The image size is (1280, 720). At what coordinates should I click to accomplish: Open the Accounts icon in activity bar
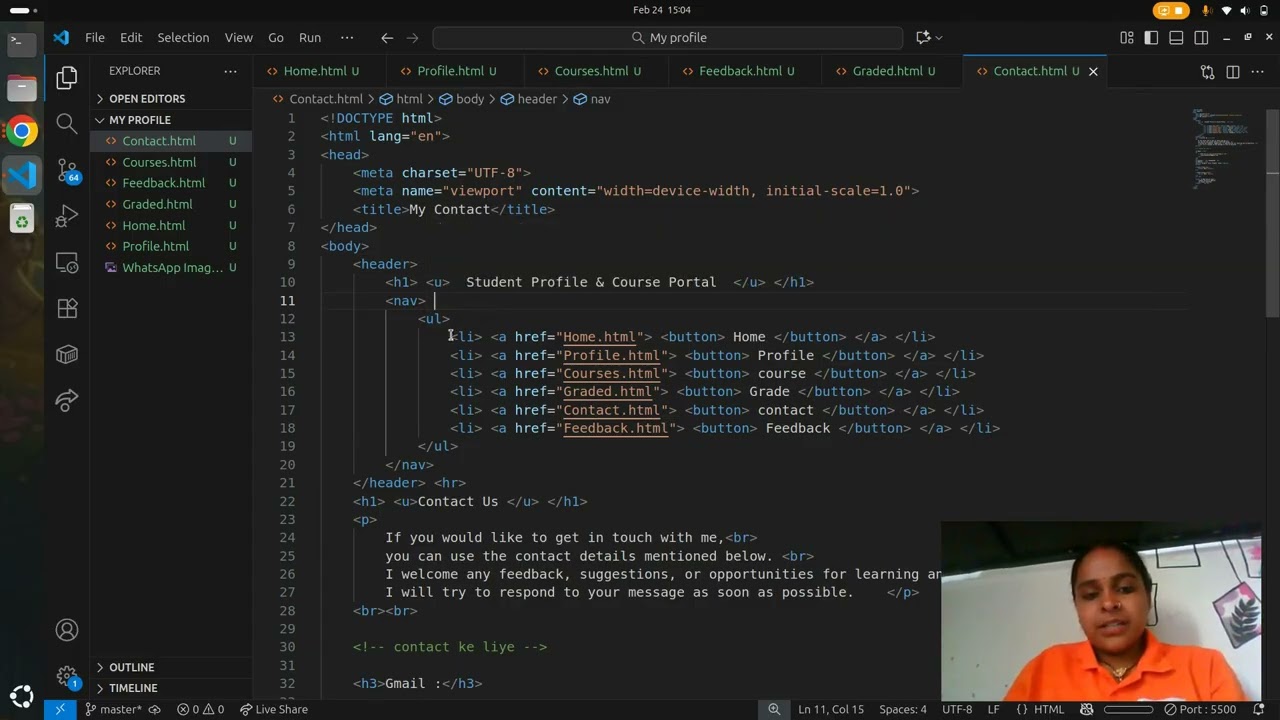click(67, 630)
